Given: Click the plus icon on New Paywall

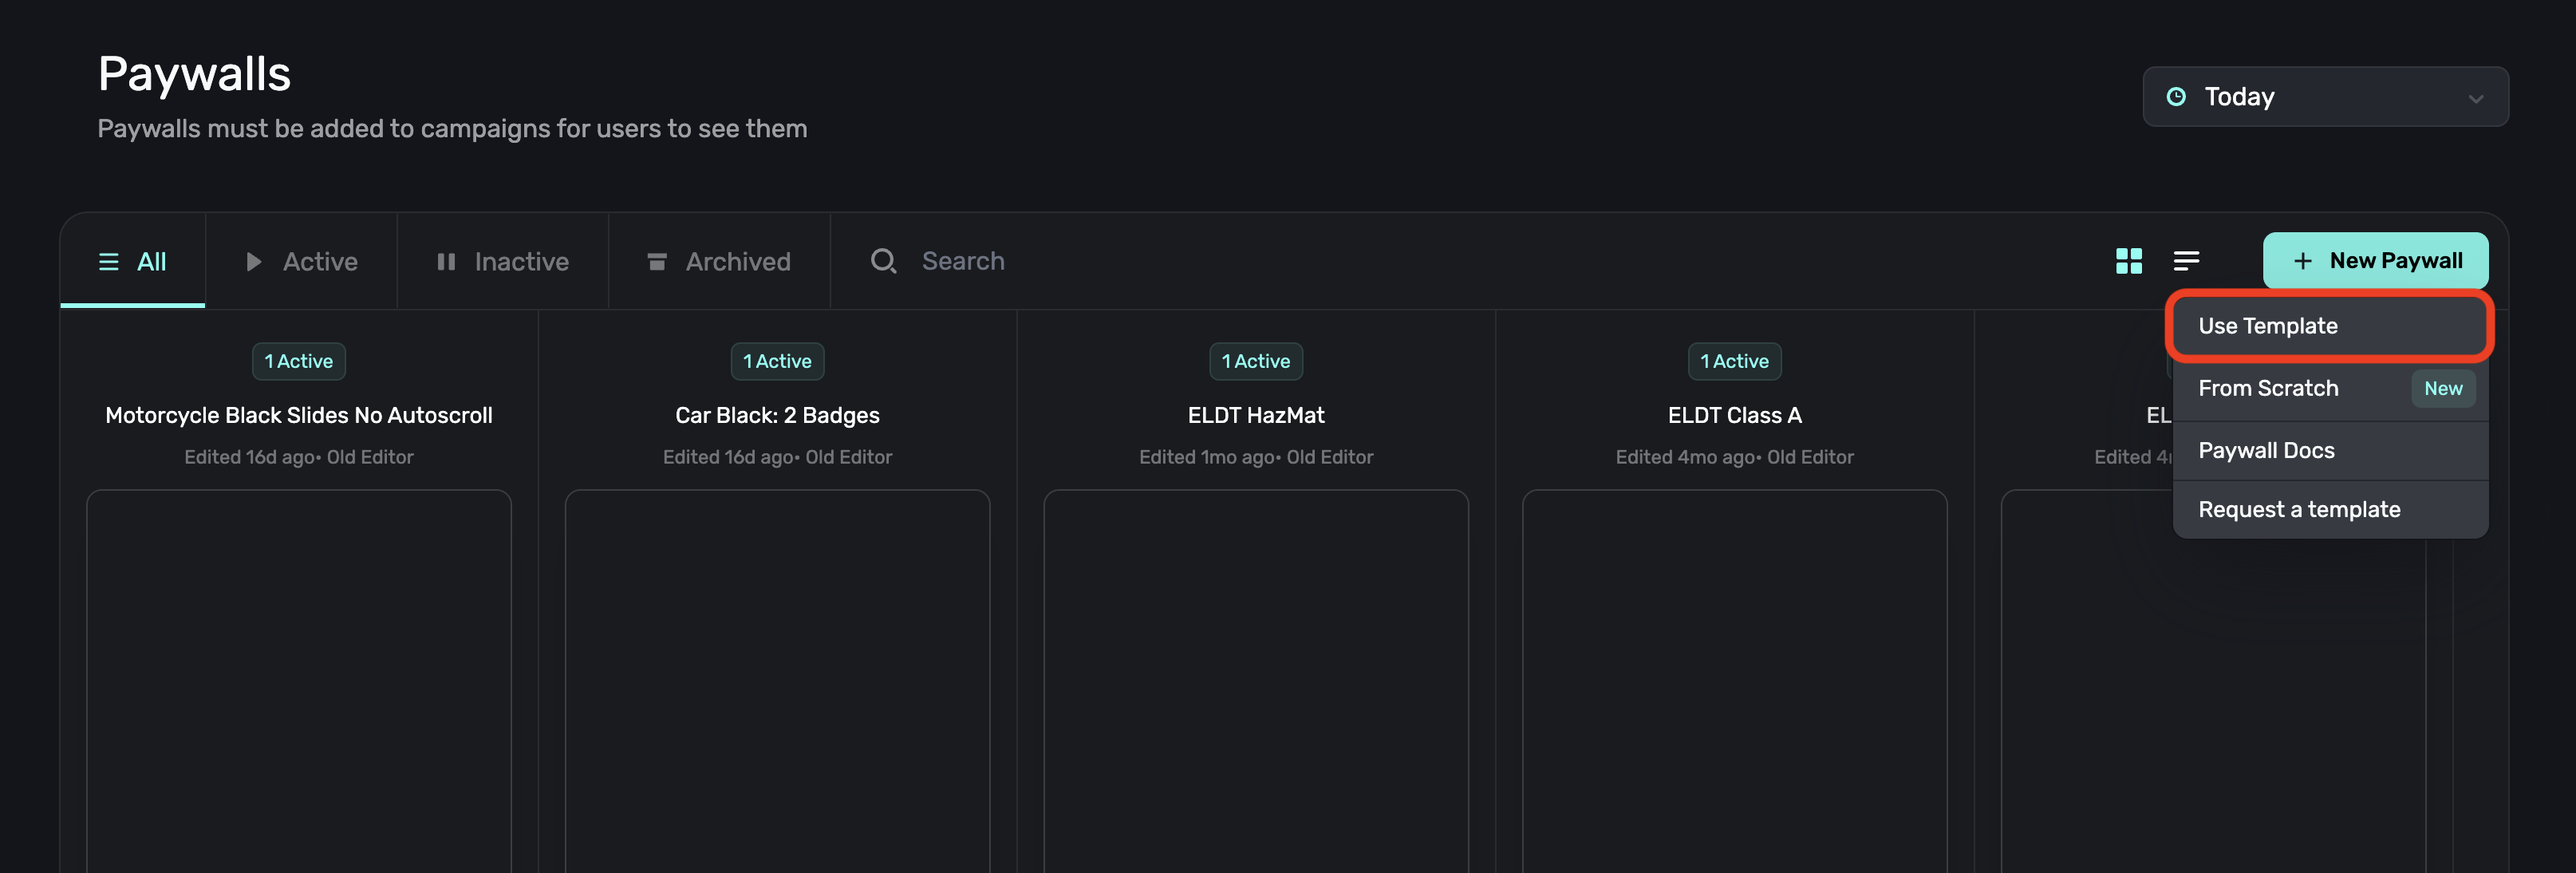Looking at the screenshot, I should 2302,261.
